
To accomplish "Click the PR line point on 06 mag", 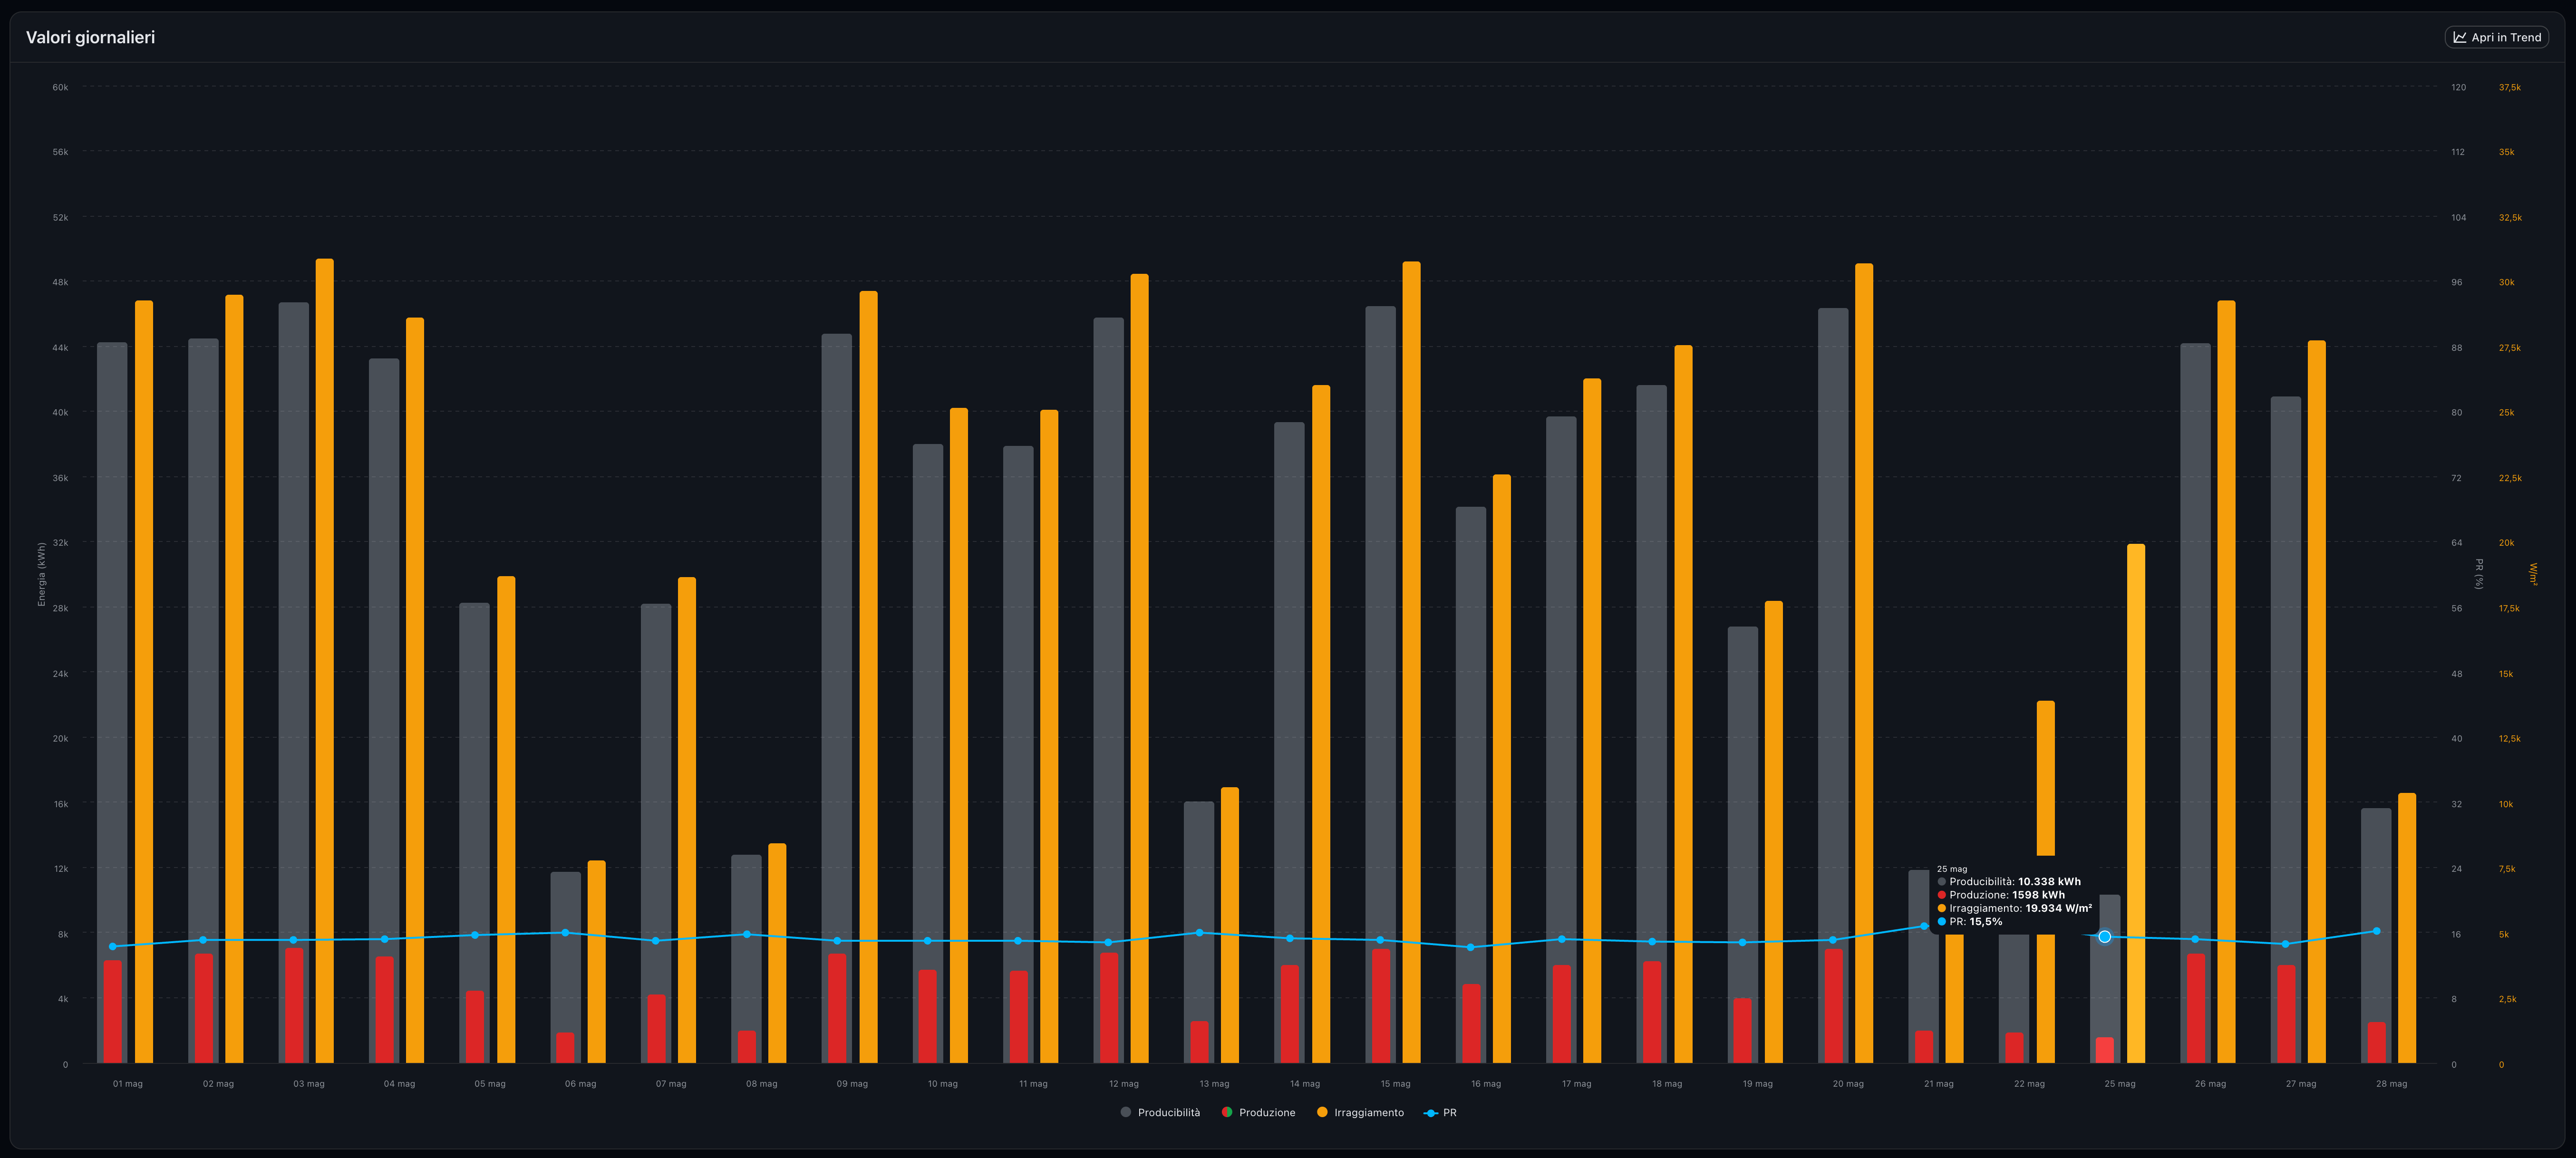I will (565, 933).
